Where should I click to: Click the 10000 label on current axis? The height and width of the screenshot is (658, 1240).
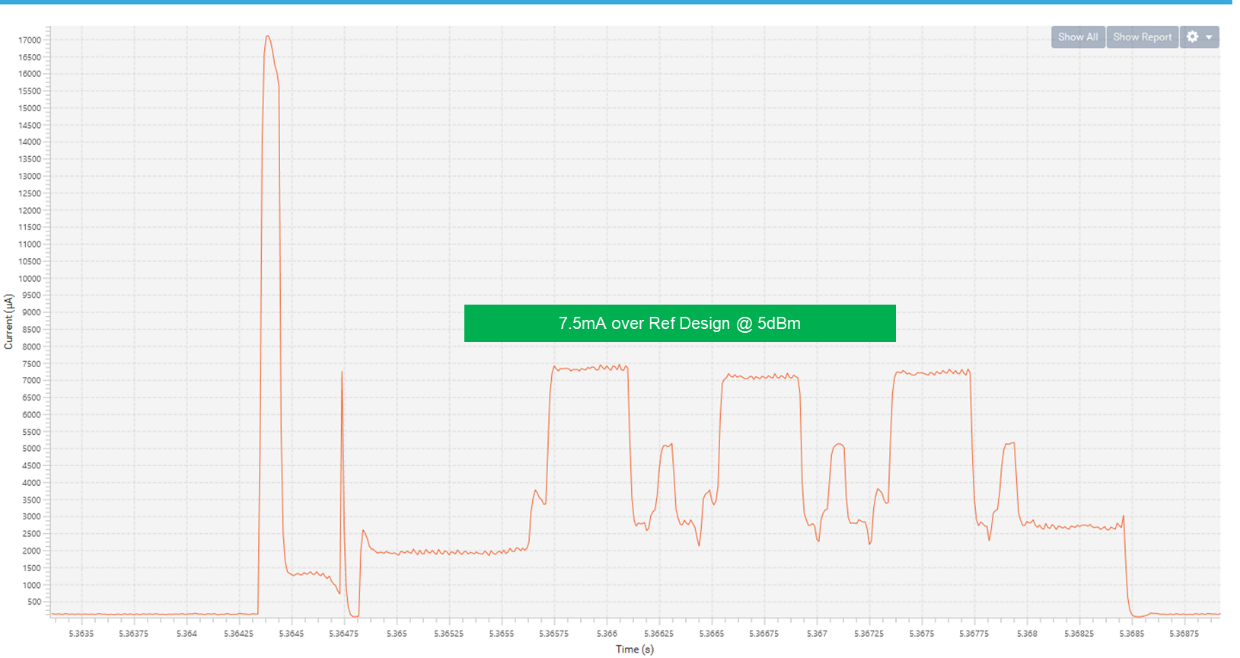(29, 278)
